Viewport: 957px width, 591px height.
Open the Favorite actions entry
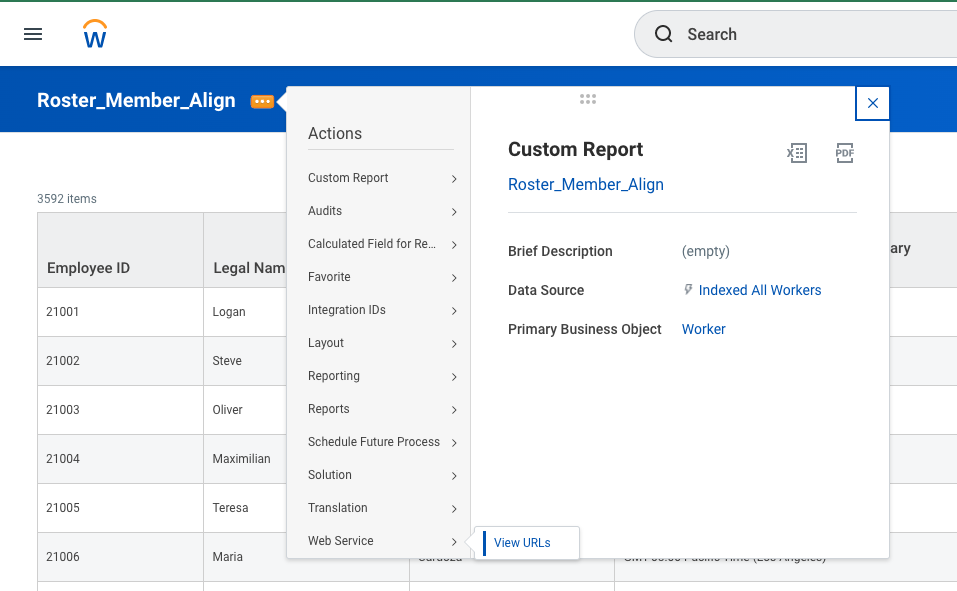click(380, 277)
